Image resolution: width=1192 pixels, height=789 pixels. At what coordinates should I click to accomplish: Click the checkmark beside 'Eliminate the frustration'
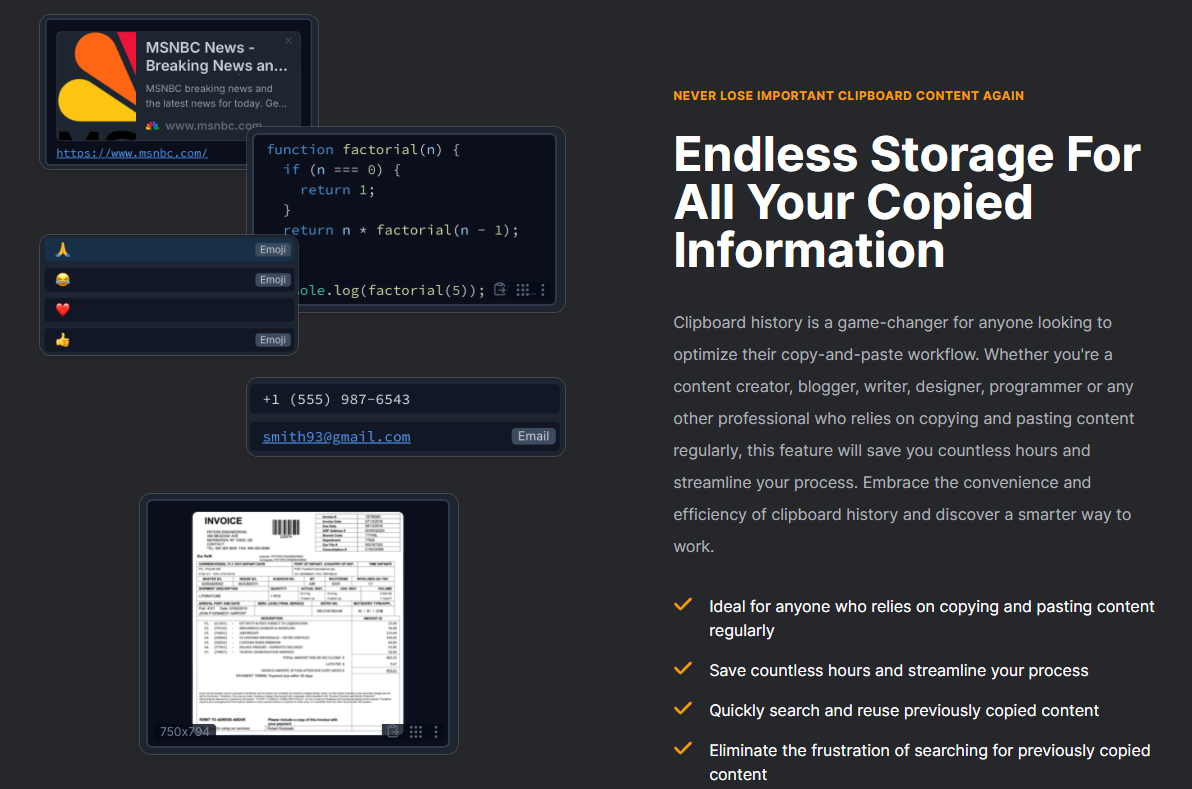click(683, 748)
